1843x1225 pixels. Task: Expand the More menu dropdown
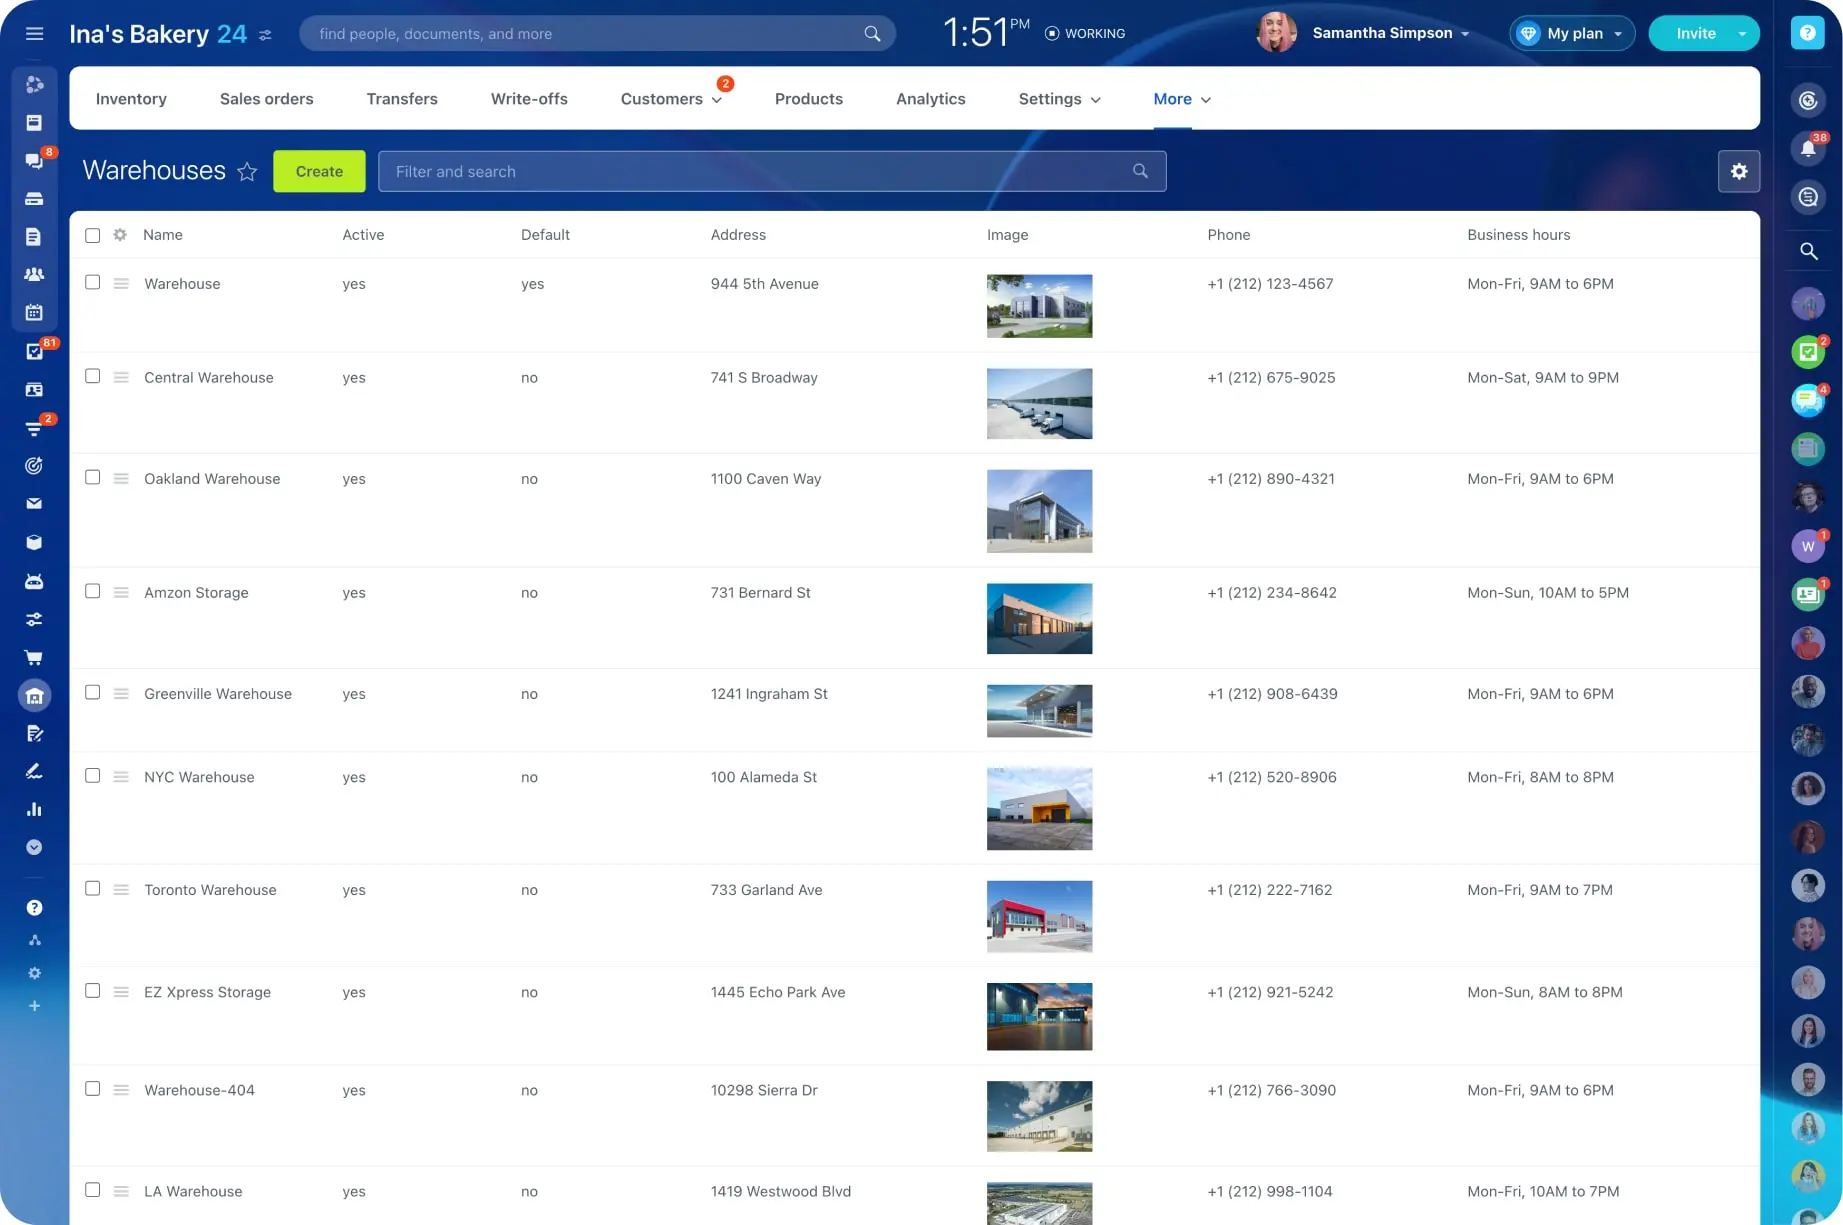point(1181,99)
